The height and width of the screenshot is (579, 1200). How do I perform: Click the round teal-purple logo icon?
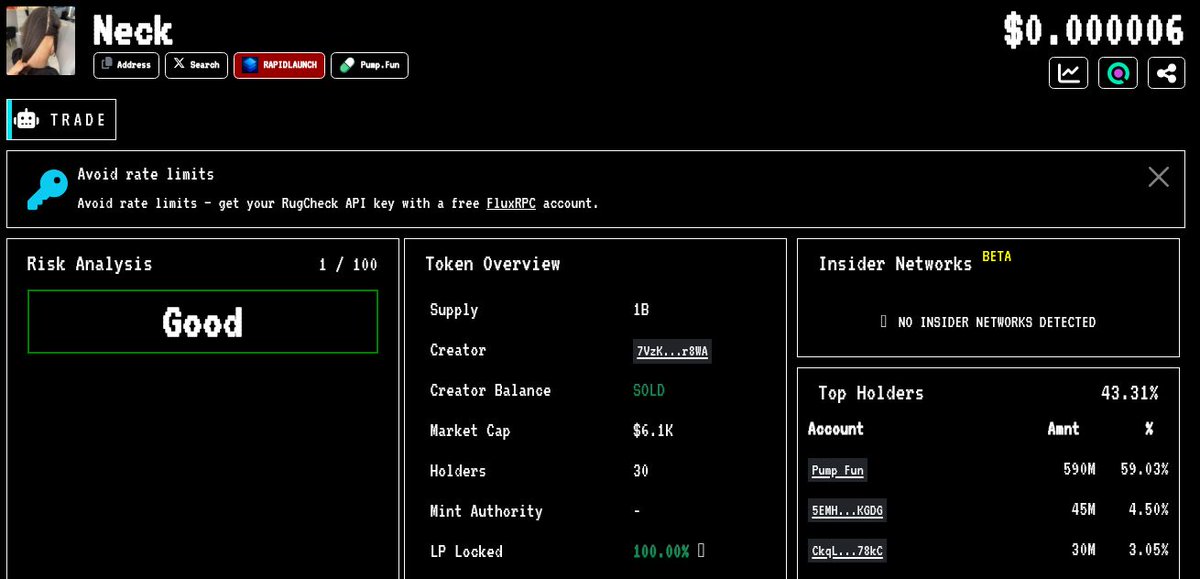pos(1117,73)
